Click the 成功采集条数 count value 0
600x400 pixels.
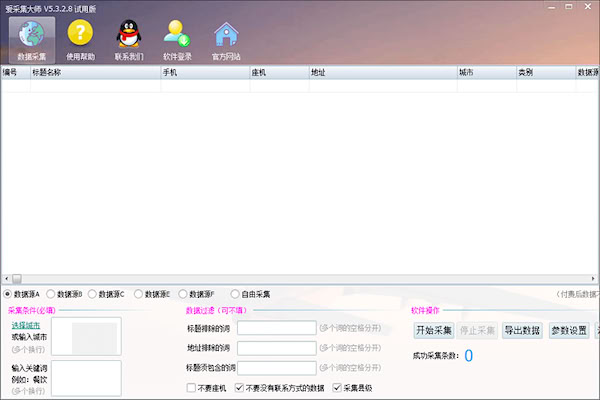click(x=468, y=356)
